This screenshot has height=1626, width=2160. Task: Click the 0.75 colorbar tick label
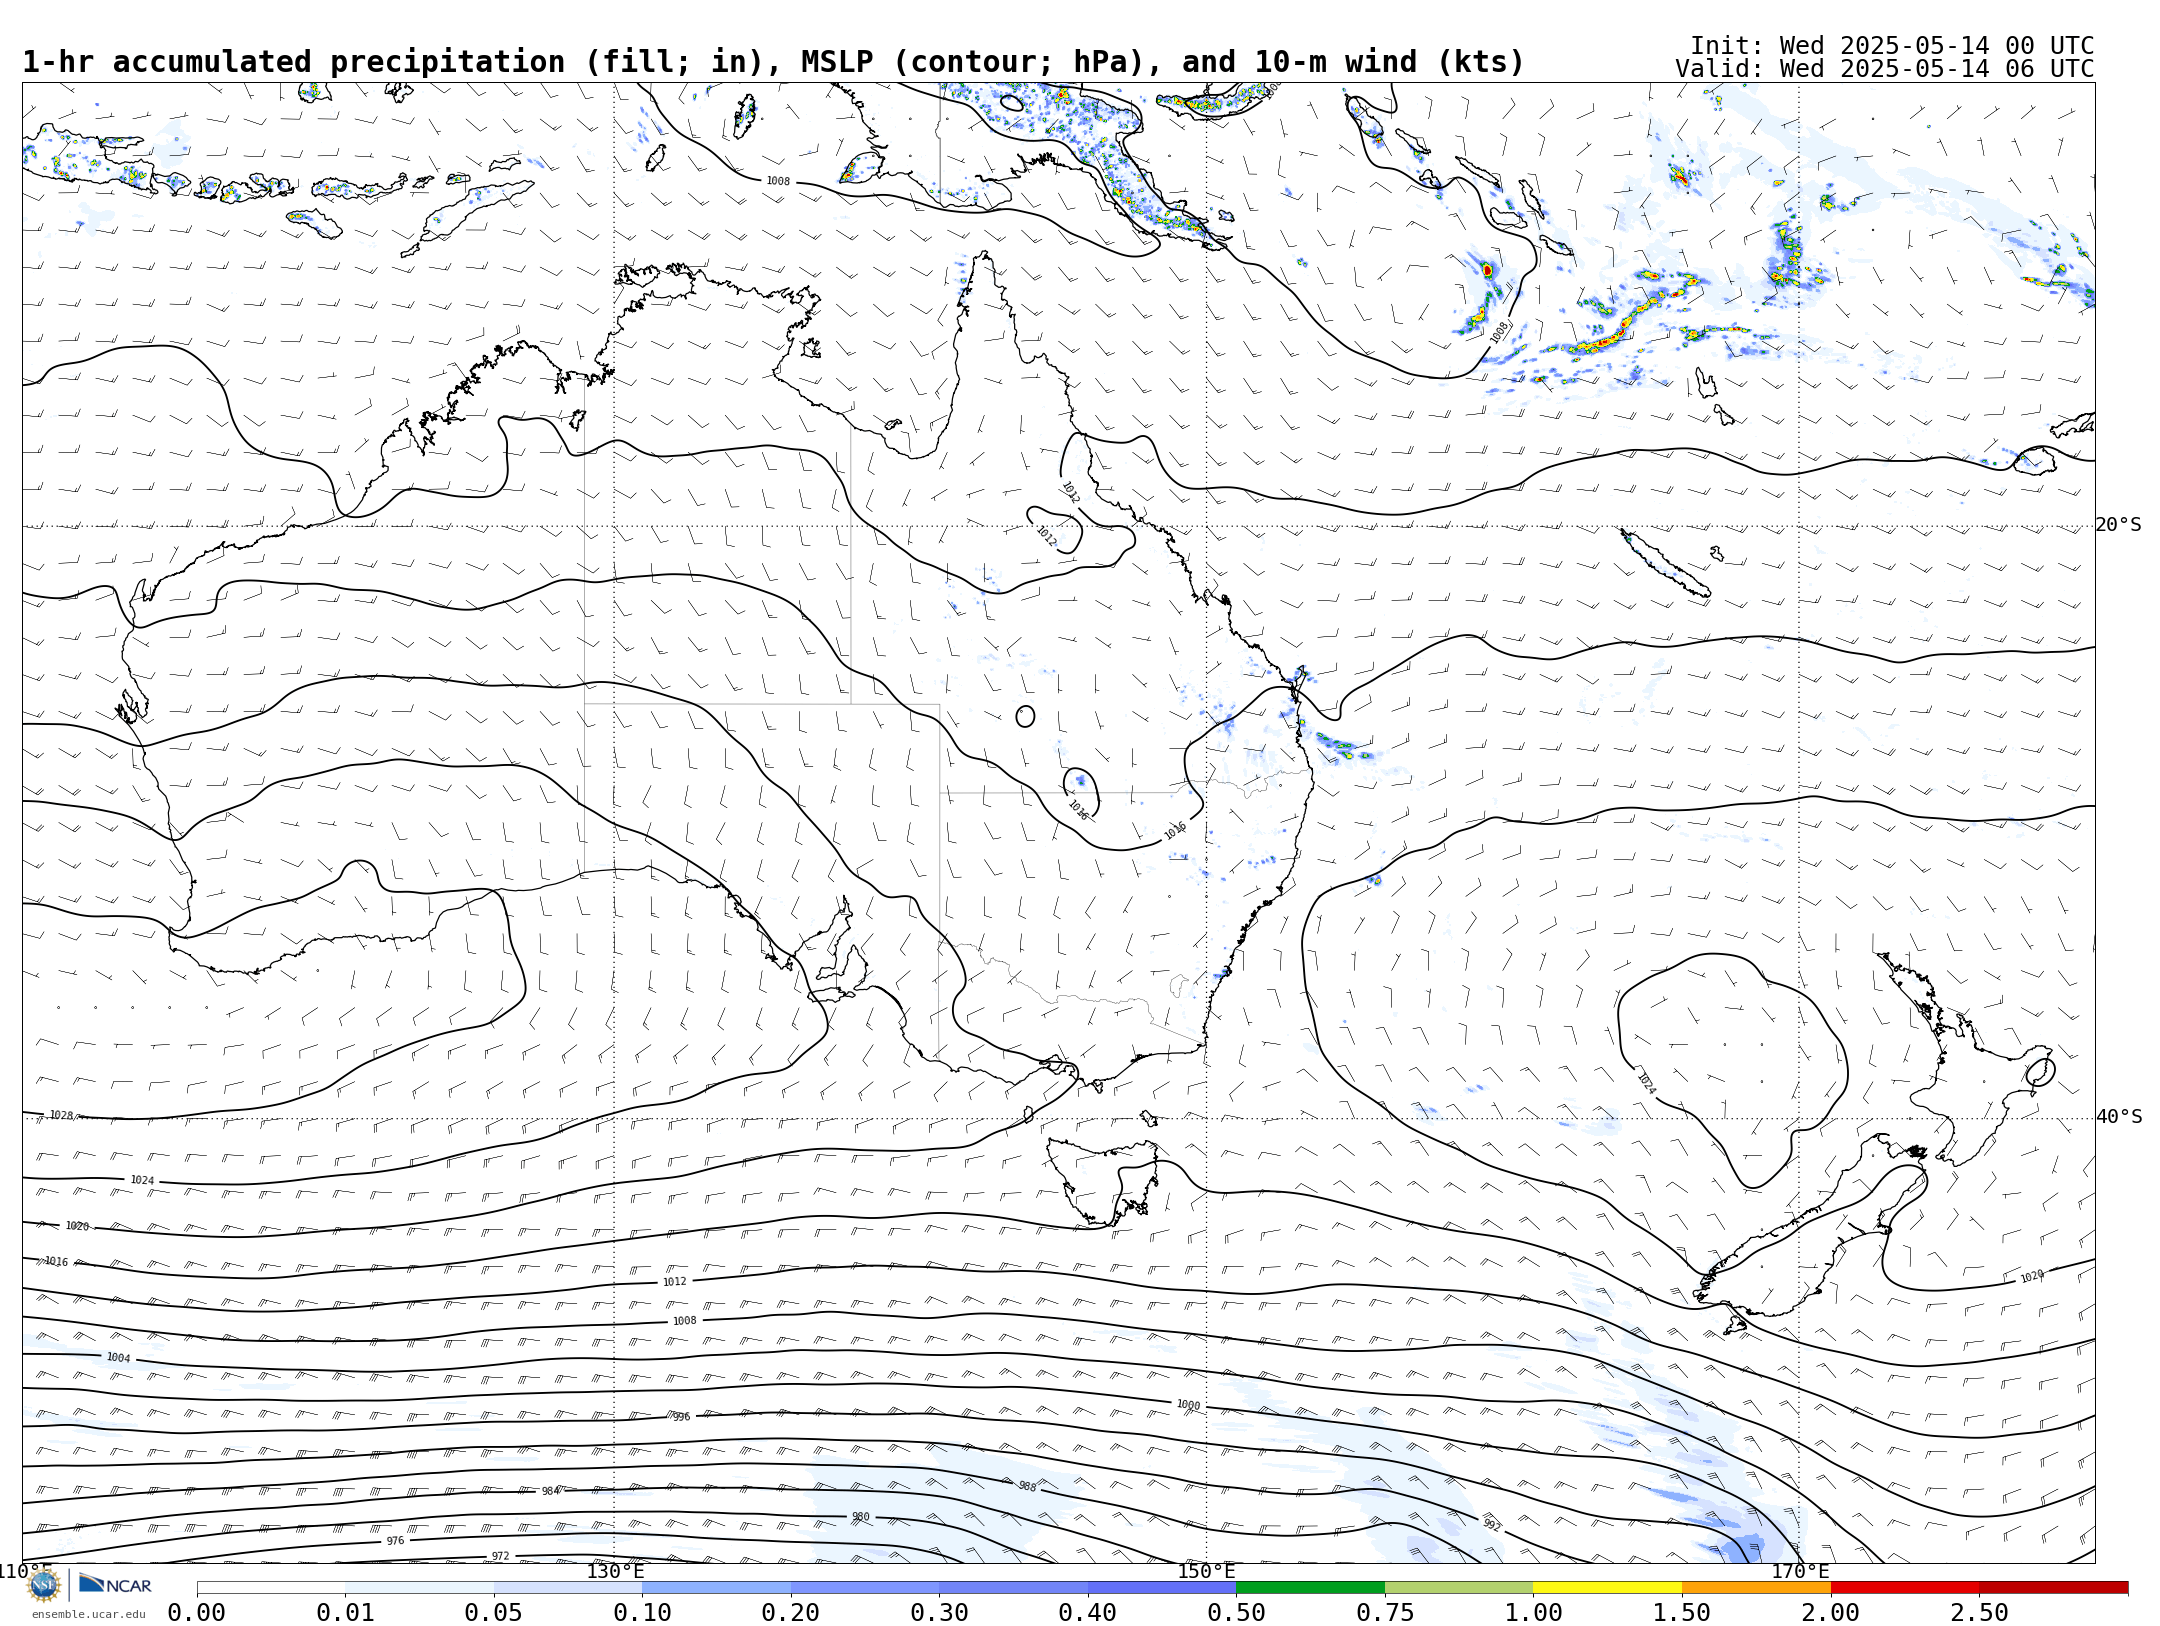[1385, 1613]
